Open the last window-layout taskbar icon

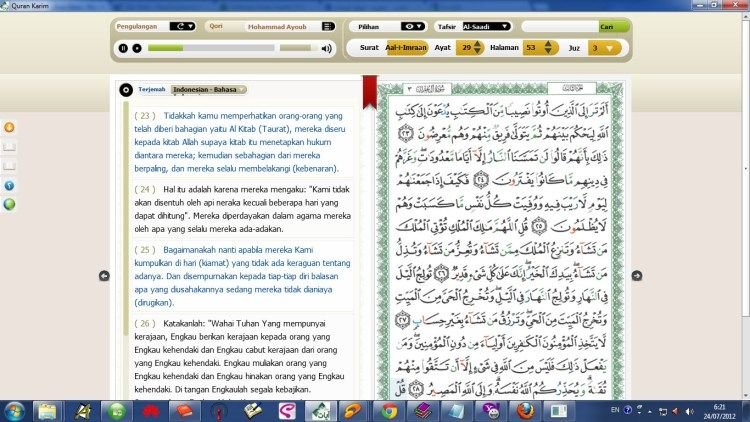[x=558, y=411]
